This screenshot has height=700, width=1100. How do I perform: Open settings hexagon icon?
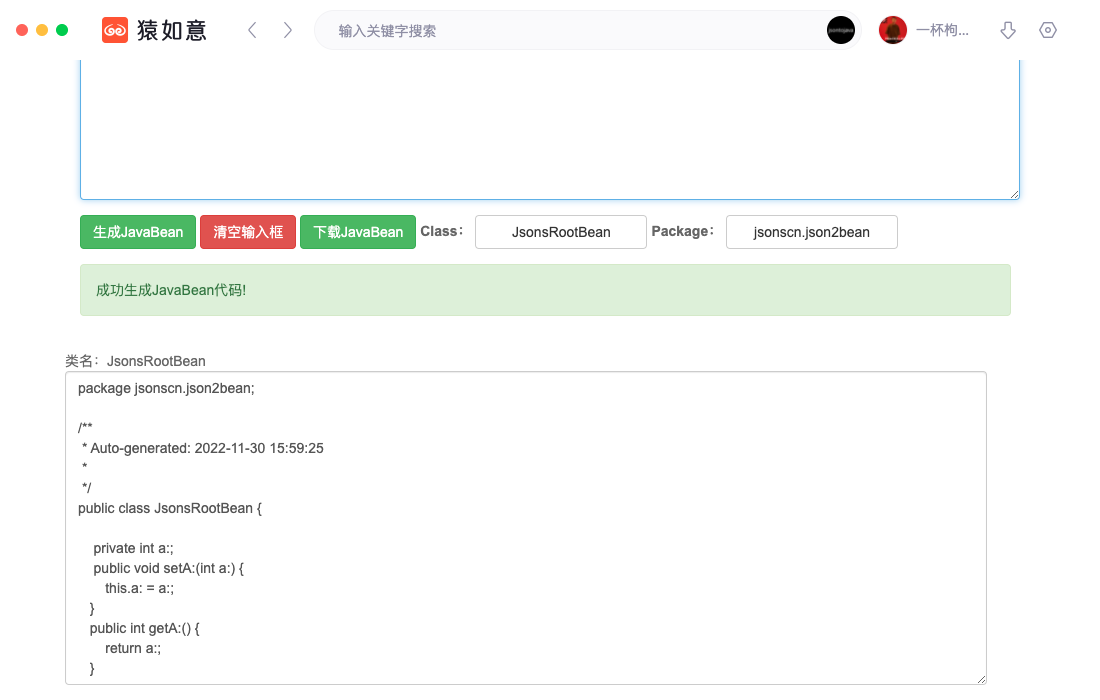coord(1047,30)
